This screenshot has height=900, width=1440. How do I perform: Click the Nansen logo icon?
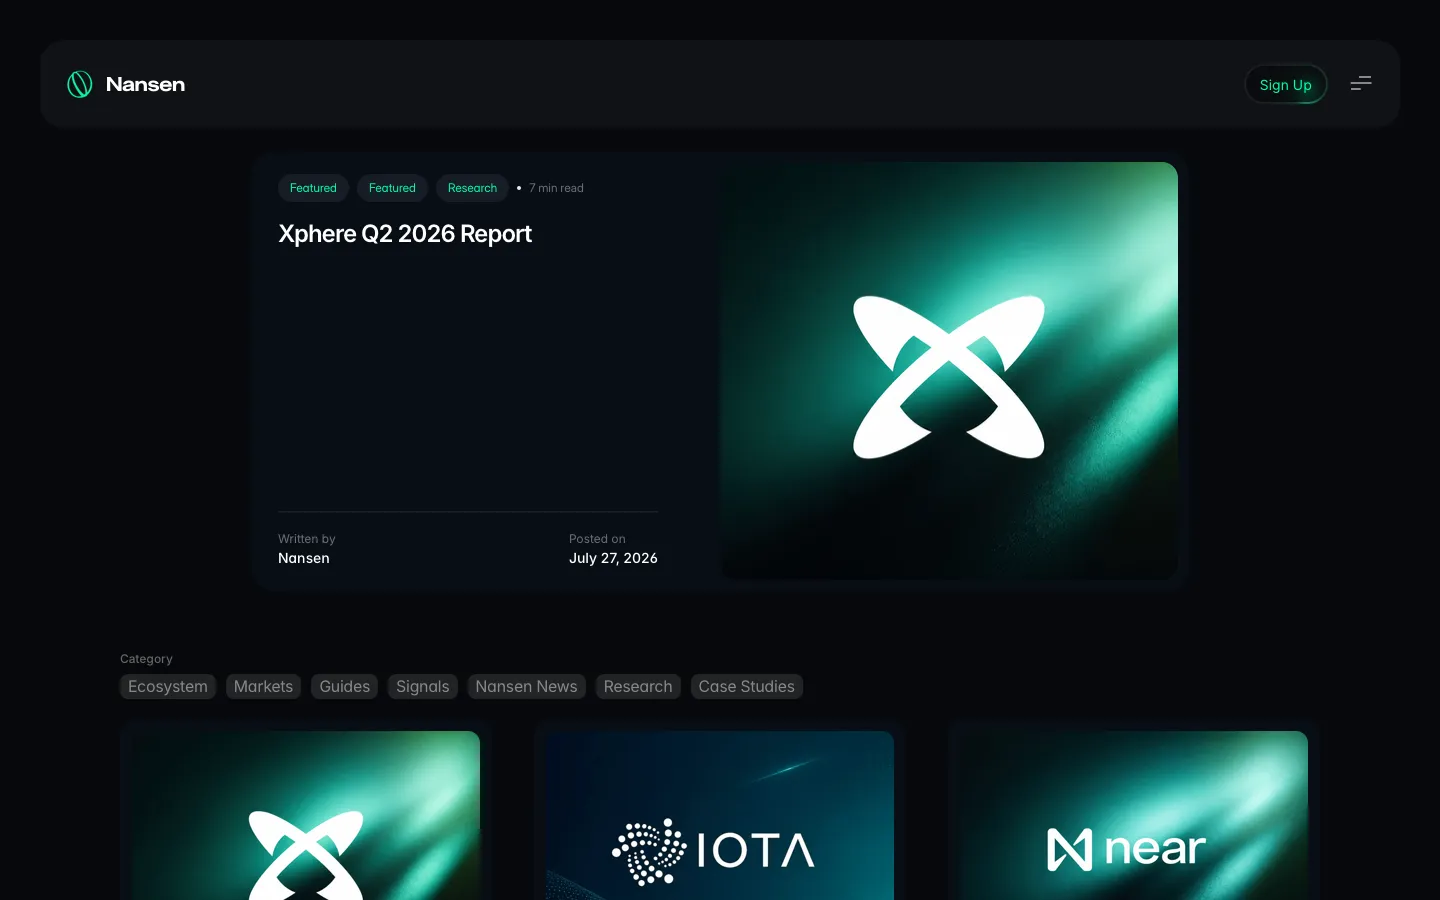80,84
